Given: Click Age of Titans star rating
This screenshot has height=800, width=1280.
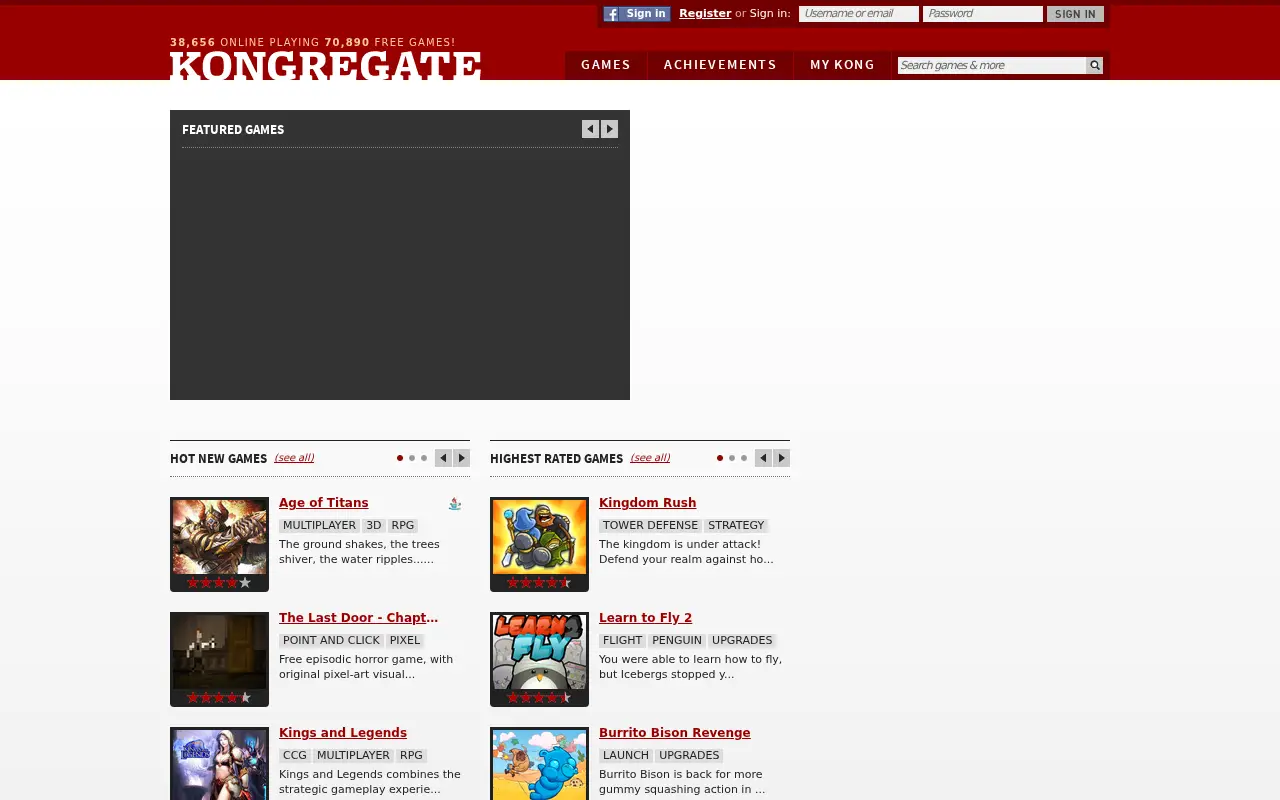Looking at the screenshot, I should [219, 582].
